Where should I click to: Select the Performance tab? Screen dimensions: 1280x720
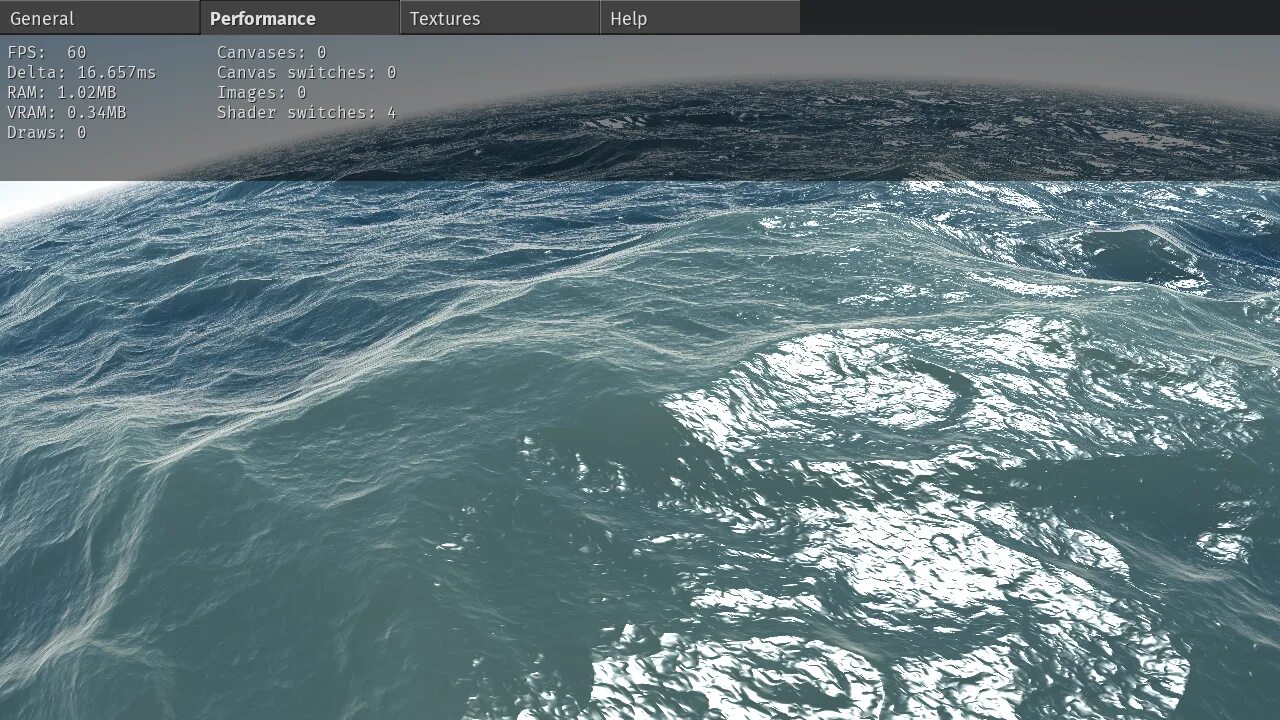[300, 18]
